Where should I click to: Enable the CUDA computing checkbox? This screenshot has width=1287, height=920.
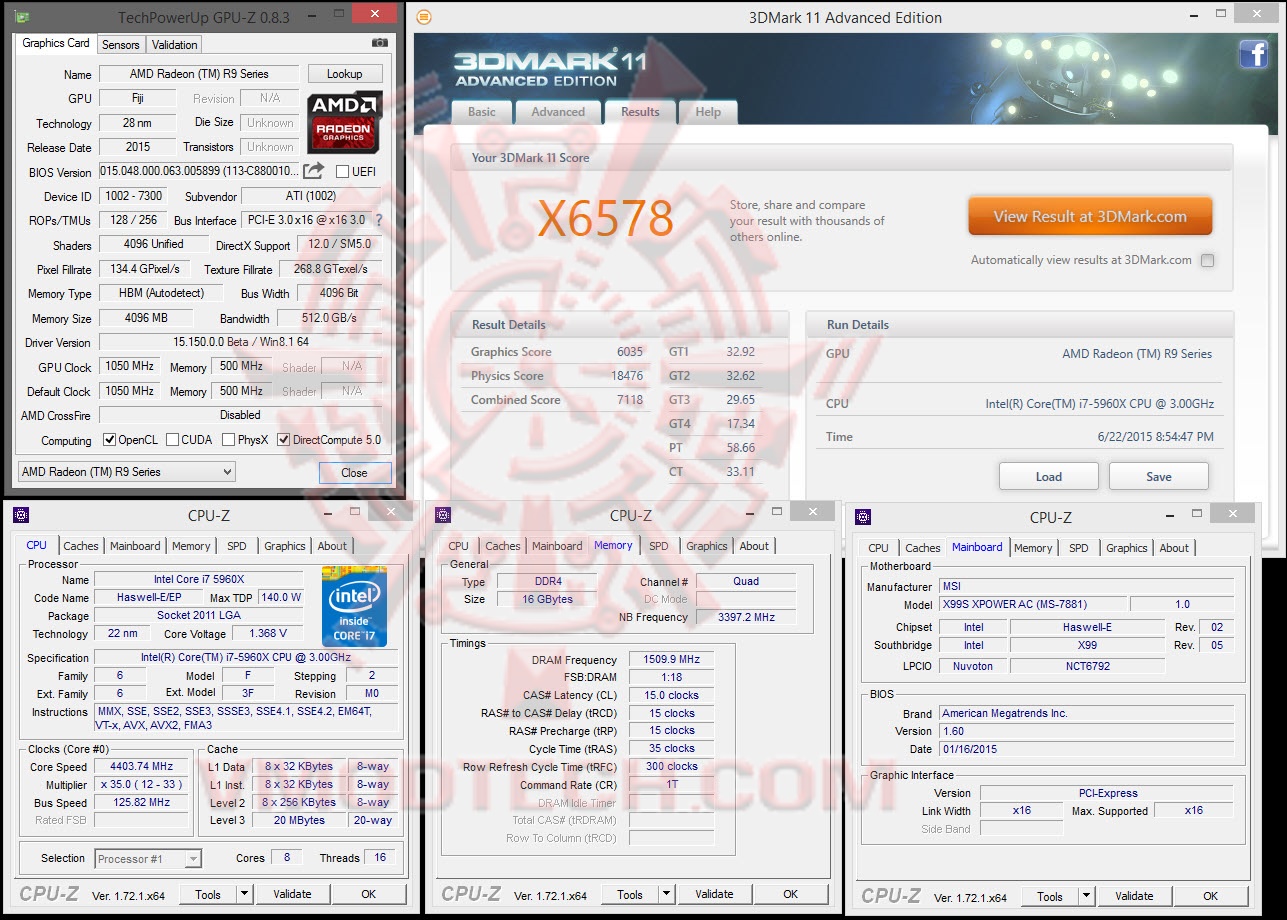coord(173,440)
